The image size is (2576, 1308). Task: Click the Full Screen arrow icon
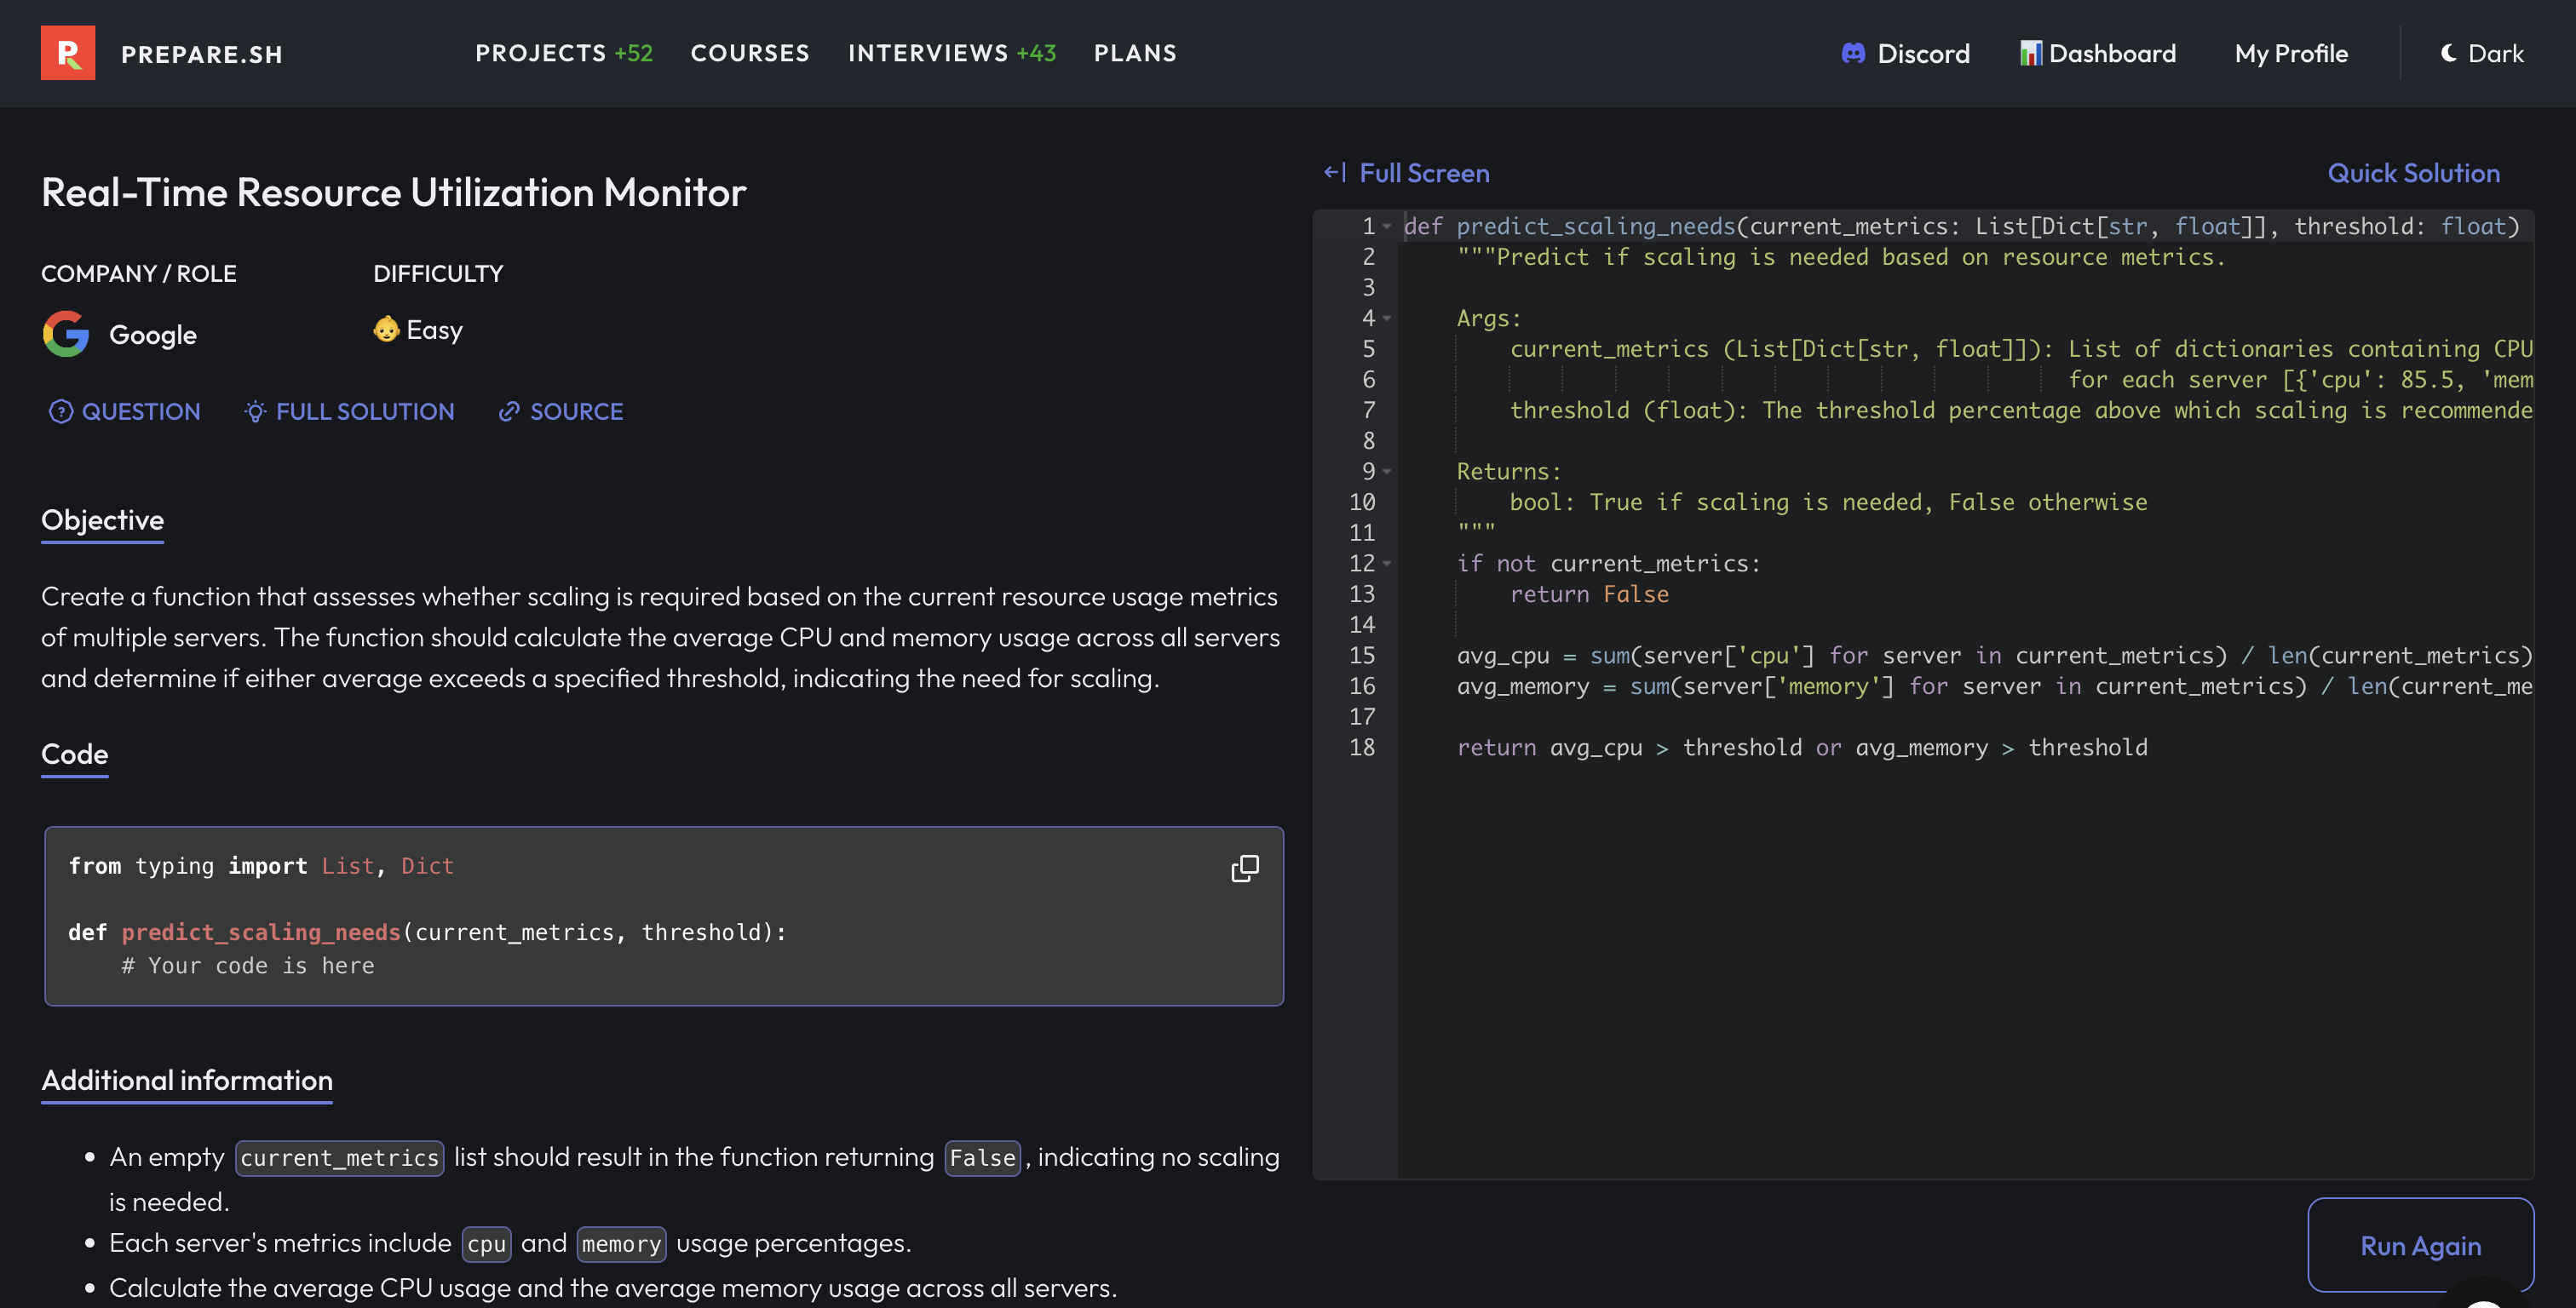pos(1335,173)
